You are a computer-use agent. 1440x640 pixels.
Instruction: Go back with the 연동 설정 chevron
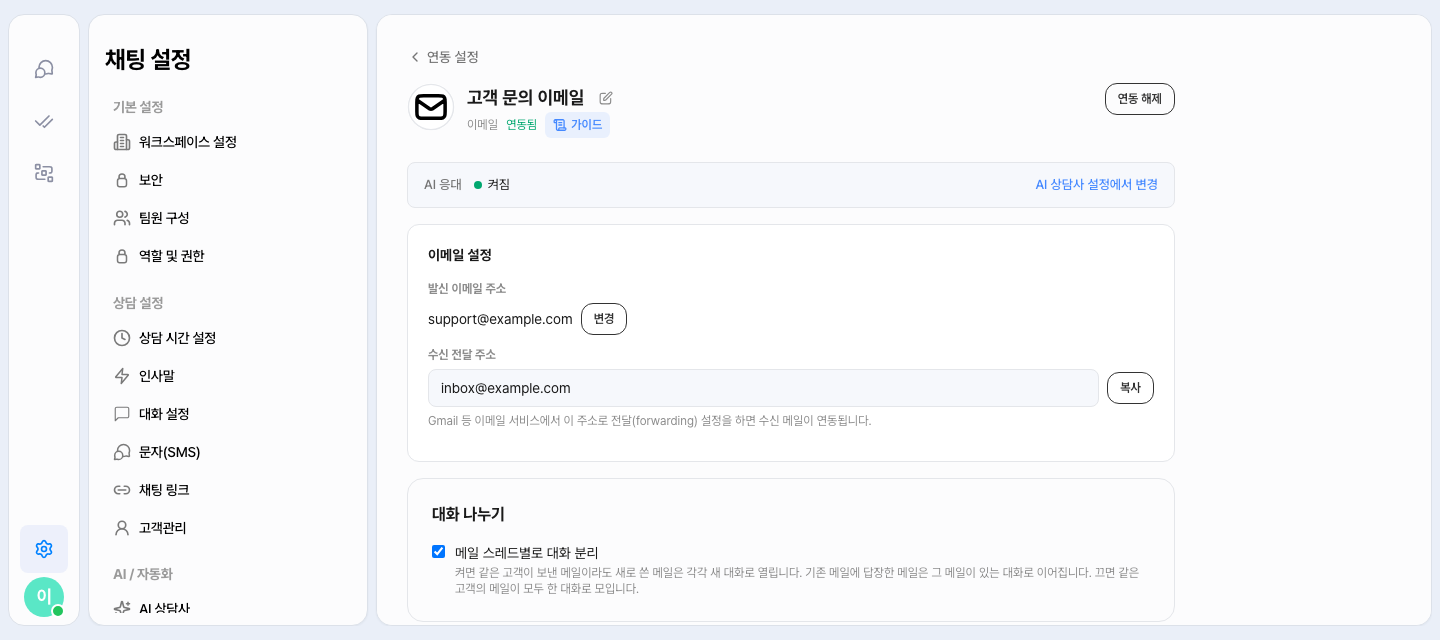point(415,57)
